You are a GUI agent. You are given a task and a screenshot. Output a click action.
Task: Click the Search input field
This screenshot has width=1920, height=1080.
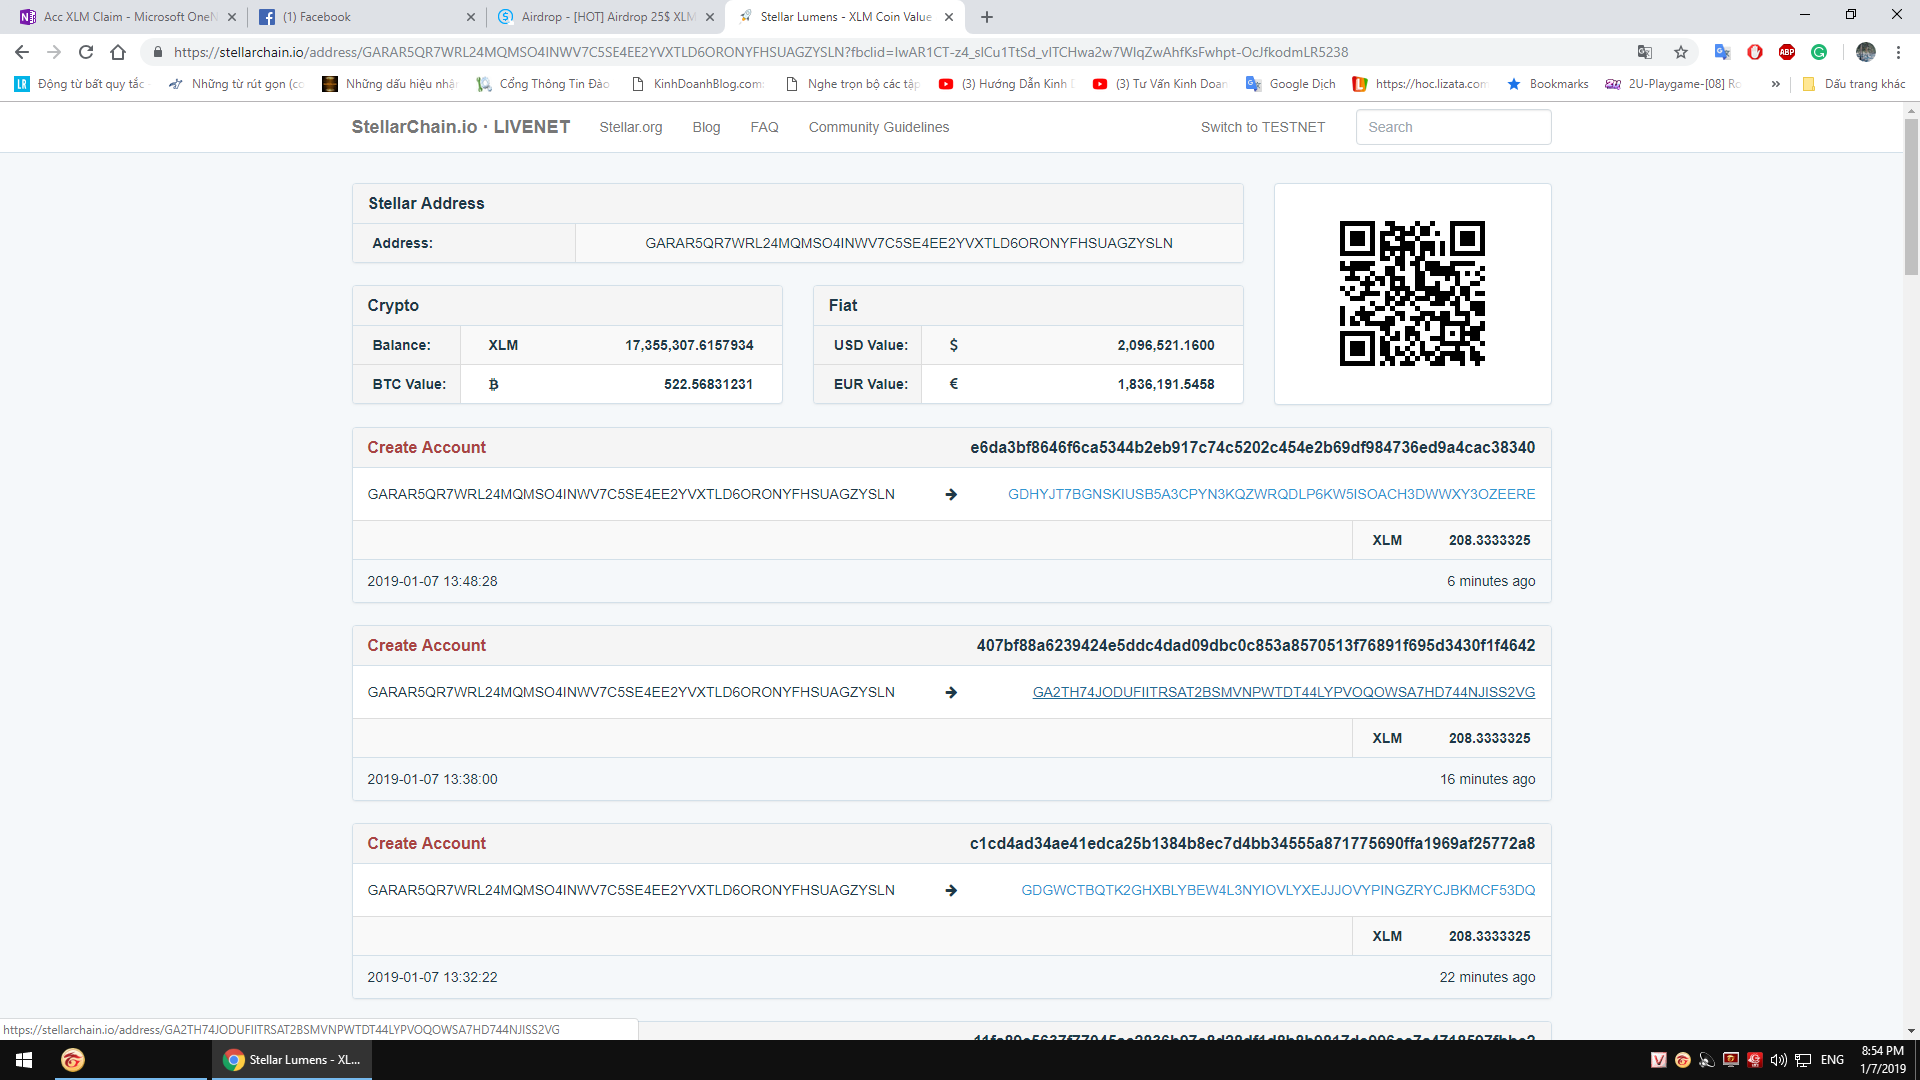coord(1452,127)
